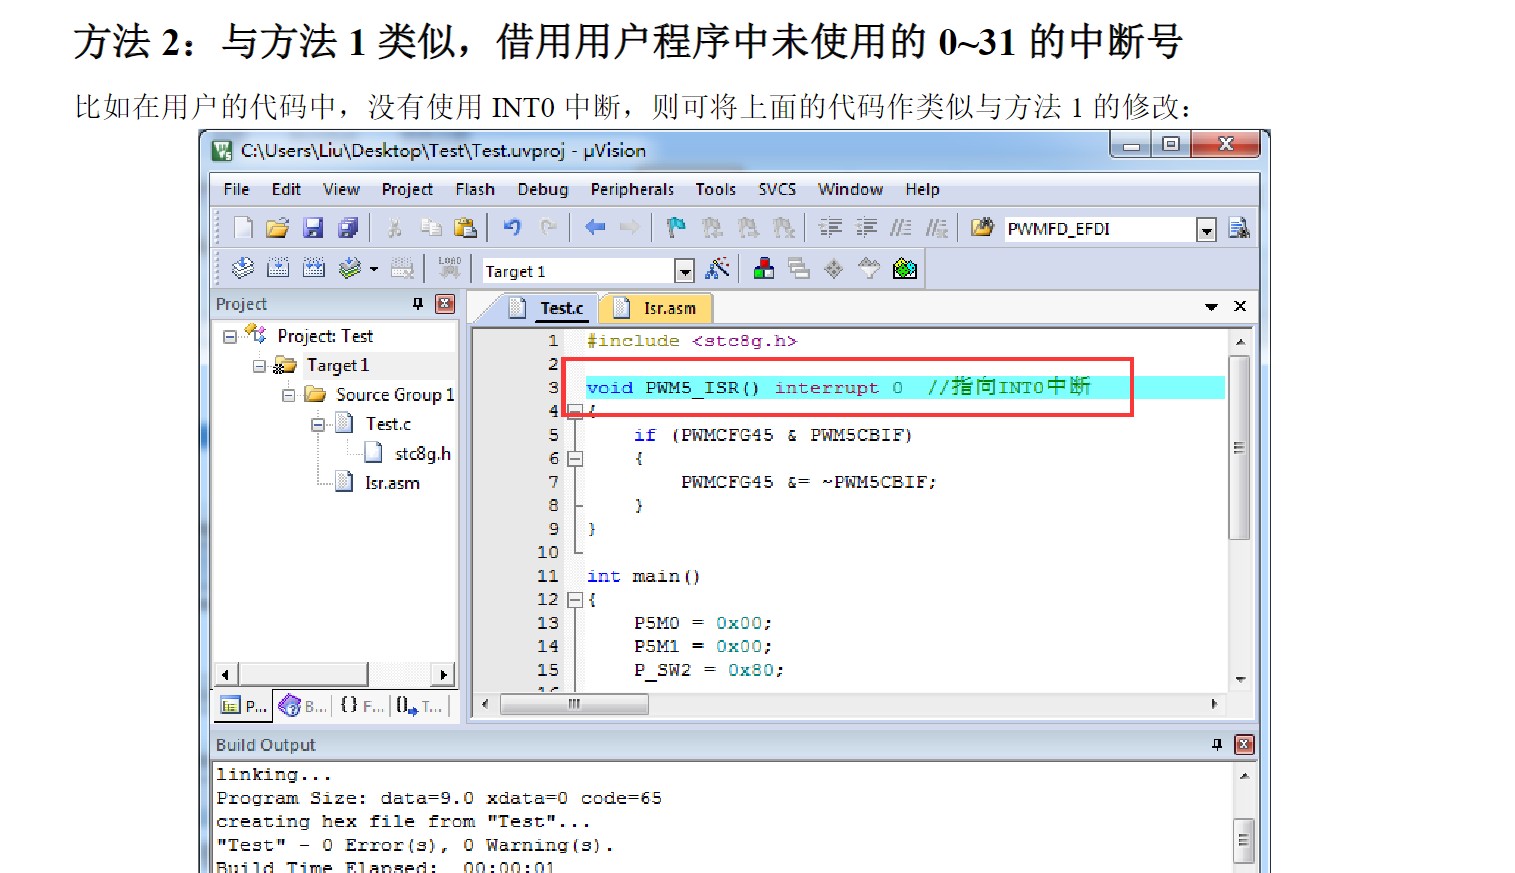The width and height of the screenshot is (1515, 873).
Task: Select the Books tab in Project panel
Action: coord(302,706)
